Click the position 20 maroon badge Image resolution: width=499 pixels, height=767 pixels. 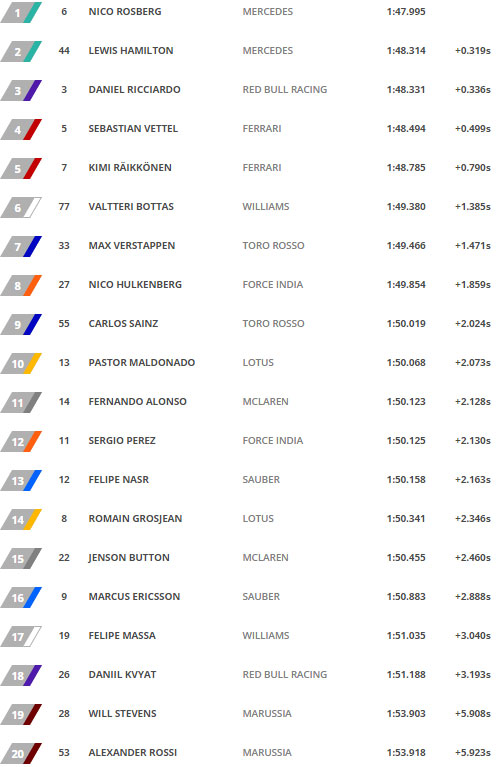pos(21,754)
